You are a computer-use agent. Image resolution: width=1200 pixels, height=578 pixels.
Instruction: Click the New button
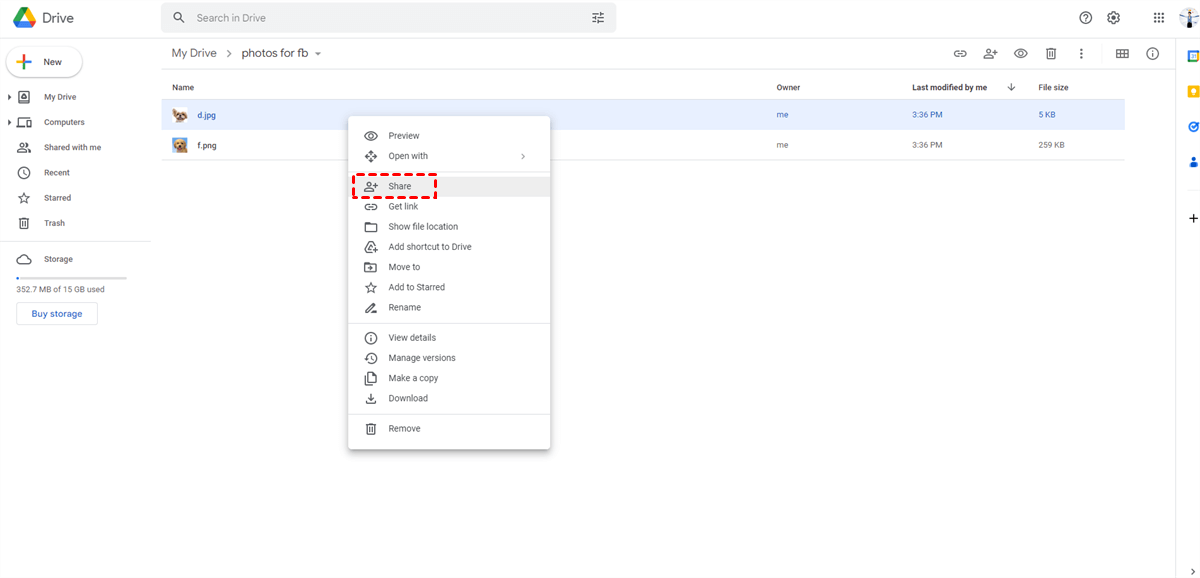44,62
